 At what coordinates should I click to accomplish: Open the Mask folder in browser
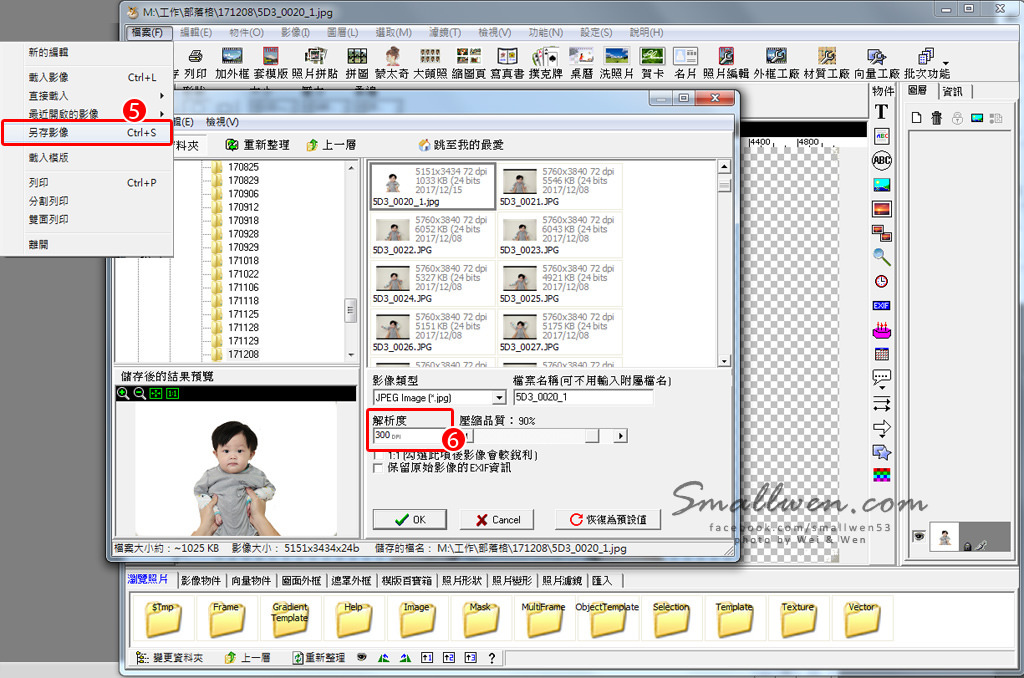480,618
